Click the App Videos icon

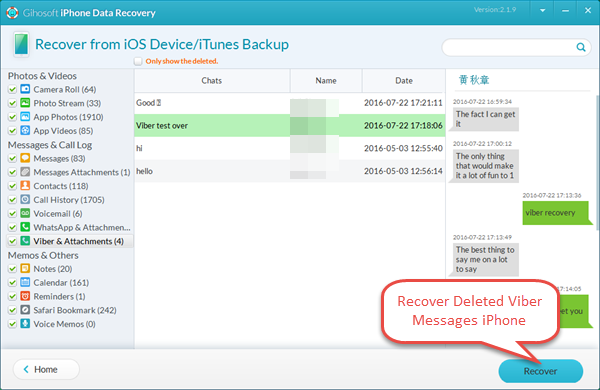pyautogui.click(x=25, y=130)
